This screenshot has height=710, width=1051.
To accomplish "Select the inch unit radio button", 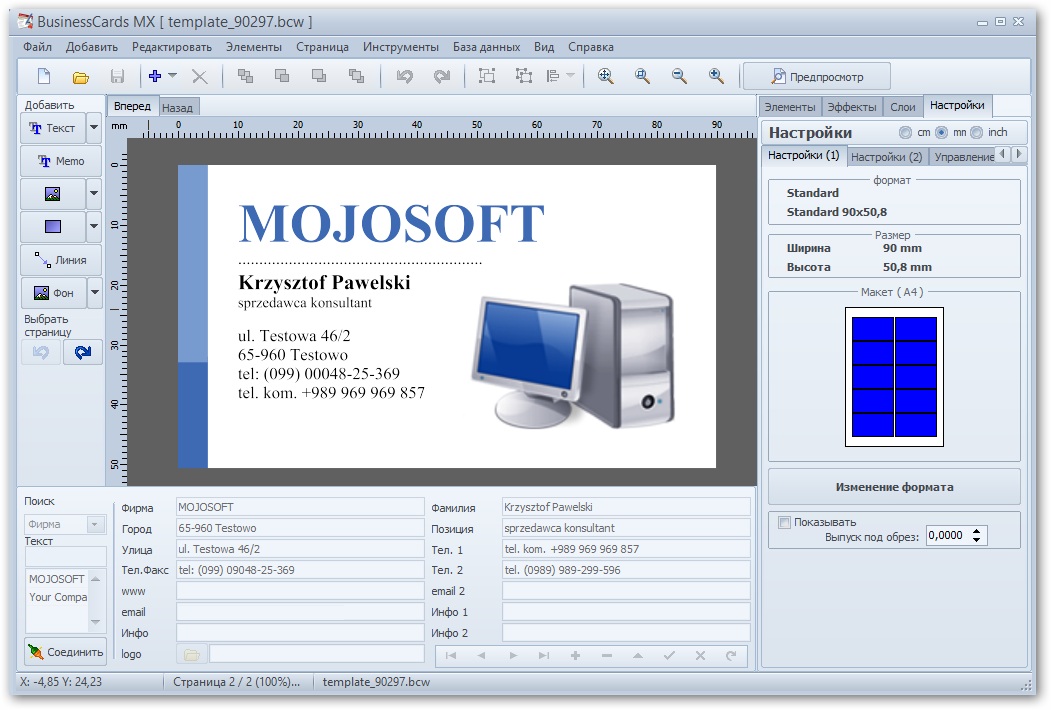I will (x=976, y=132).
